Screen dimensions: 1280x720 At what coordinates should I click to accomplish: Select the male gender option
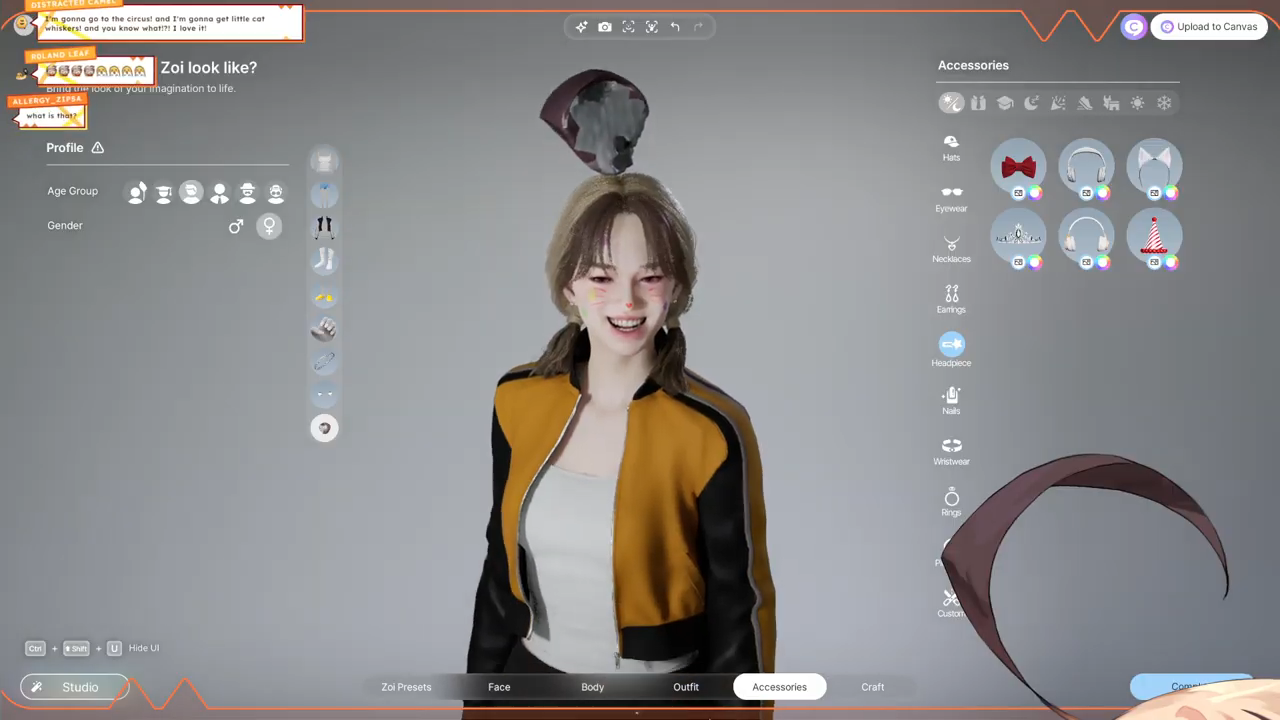(236, 226)
